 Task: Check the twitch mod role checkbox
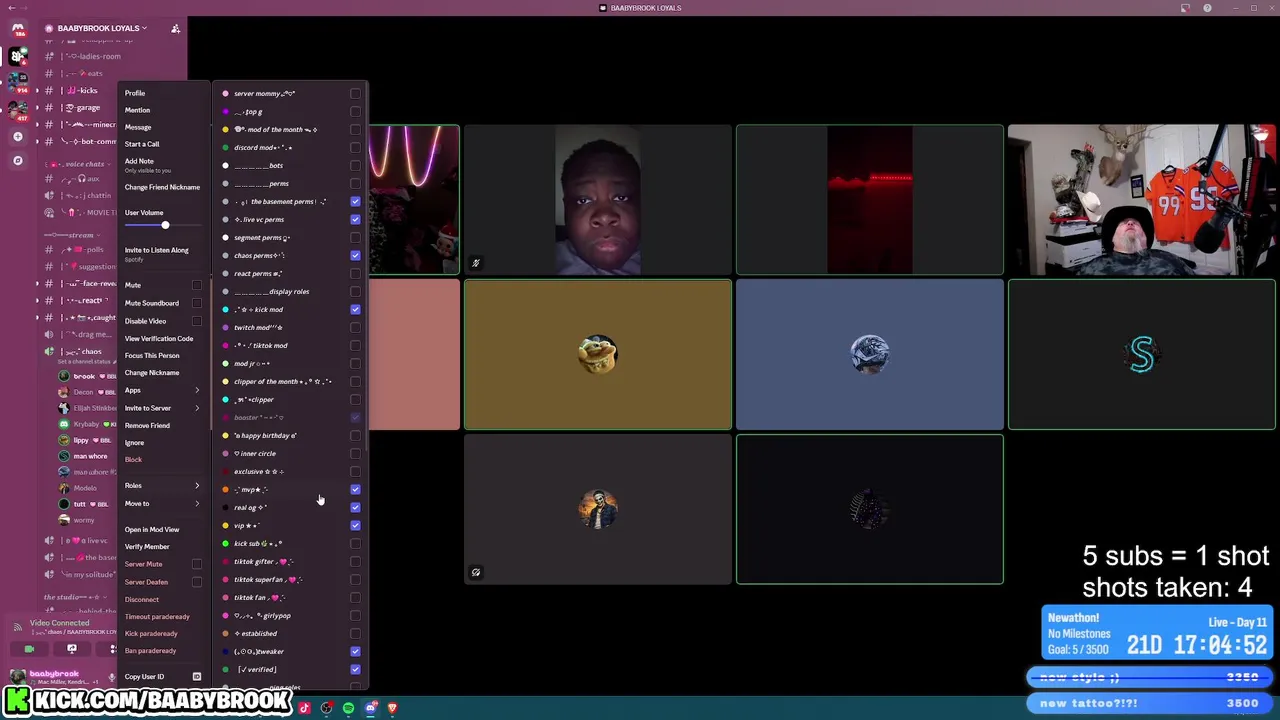[355, 327]
